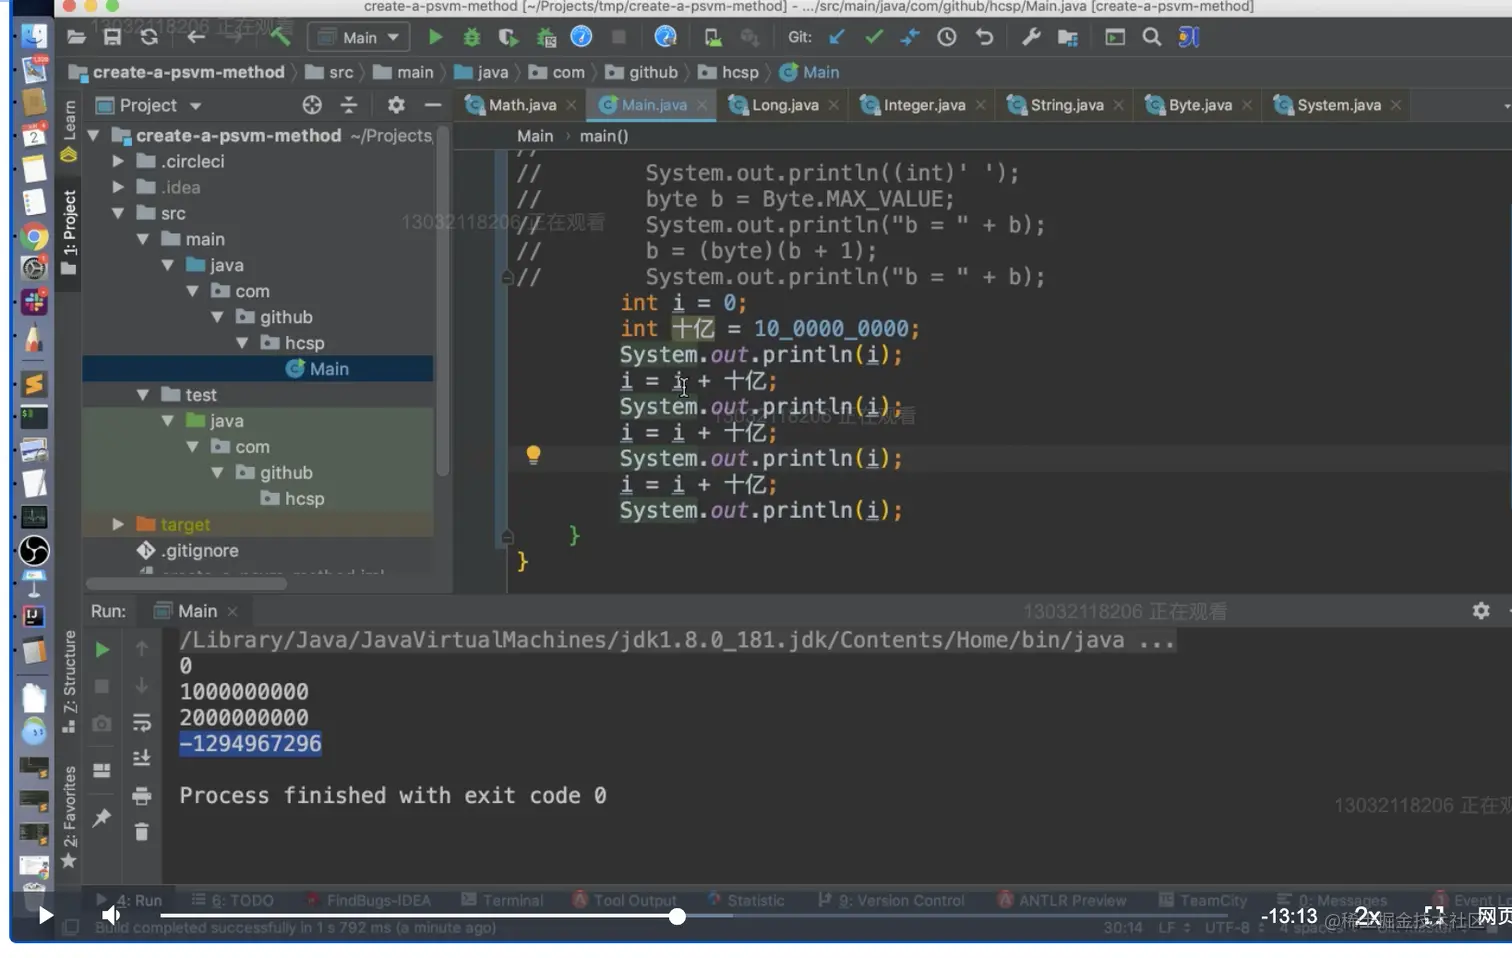The image size is (1512, 958).
Task: Click the 2x playback speed button
Action: pos(1367,916)
